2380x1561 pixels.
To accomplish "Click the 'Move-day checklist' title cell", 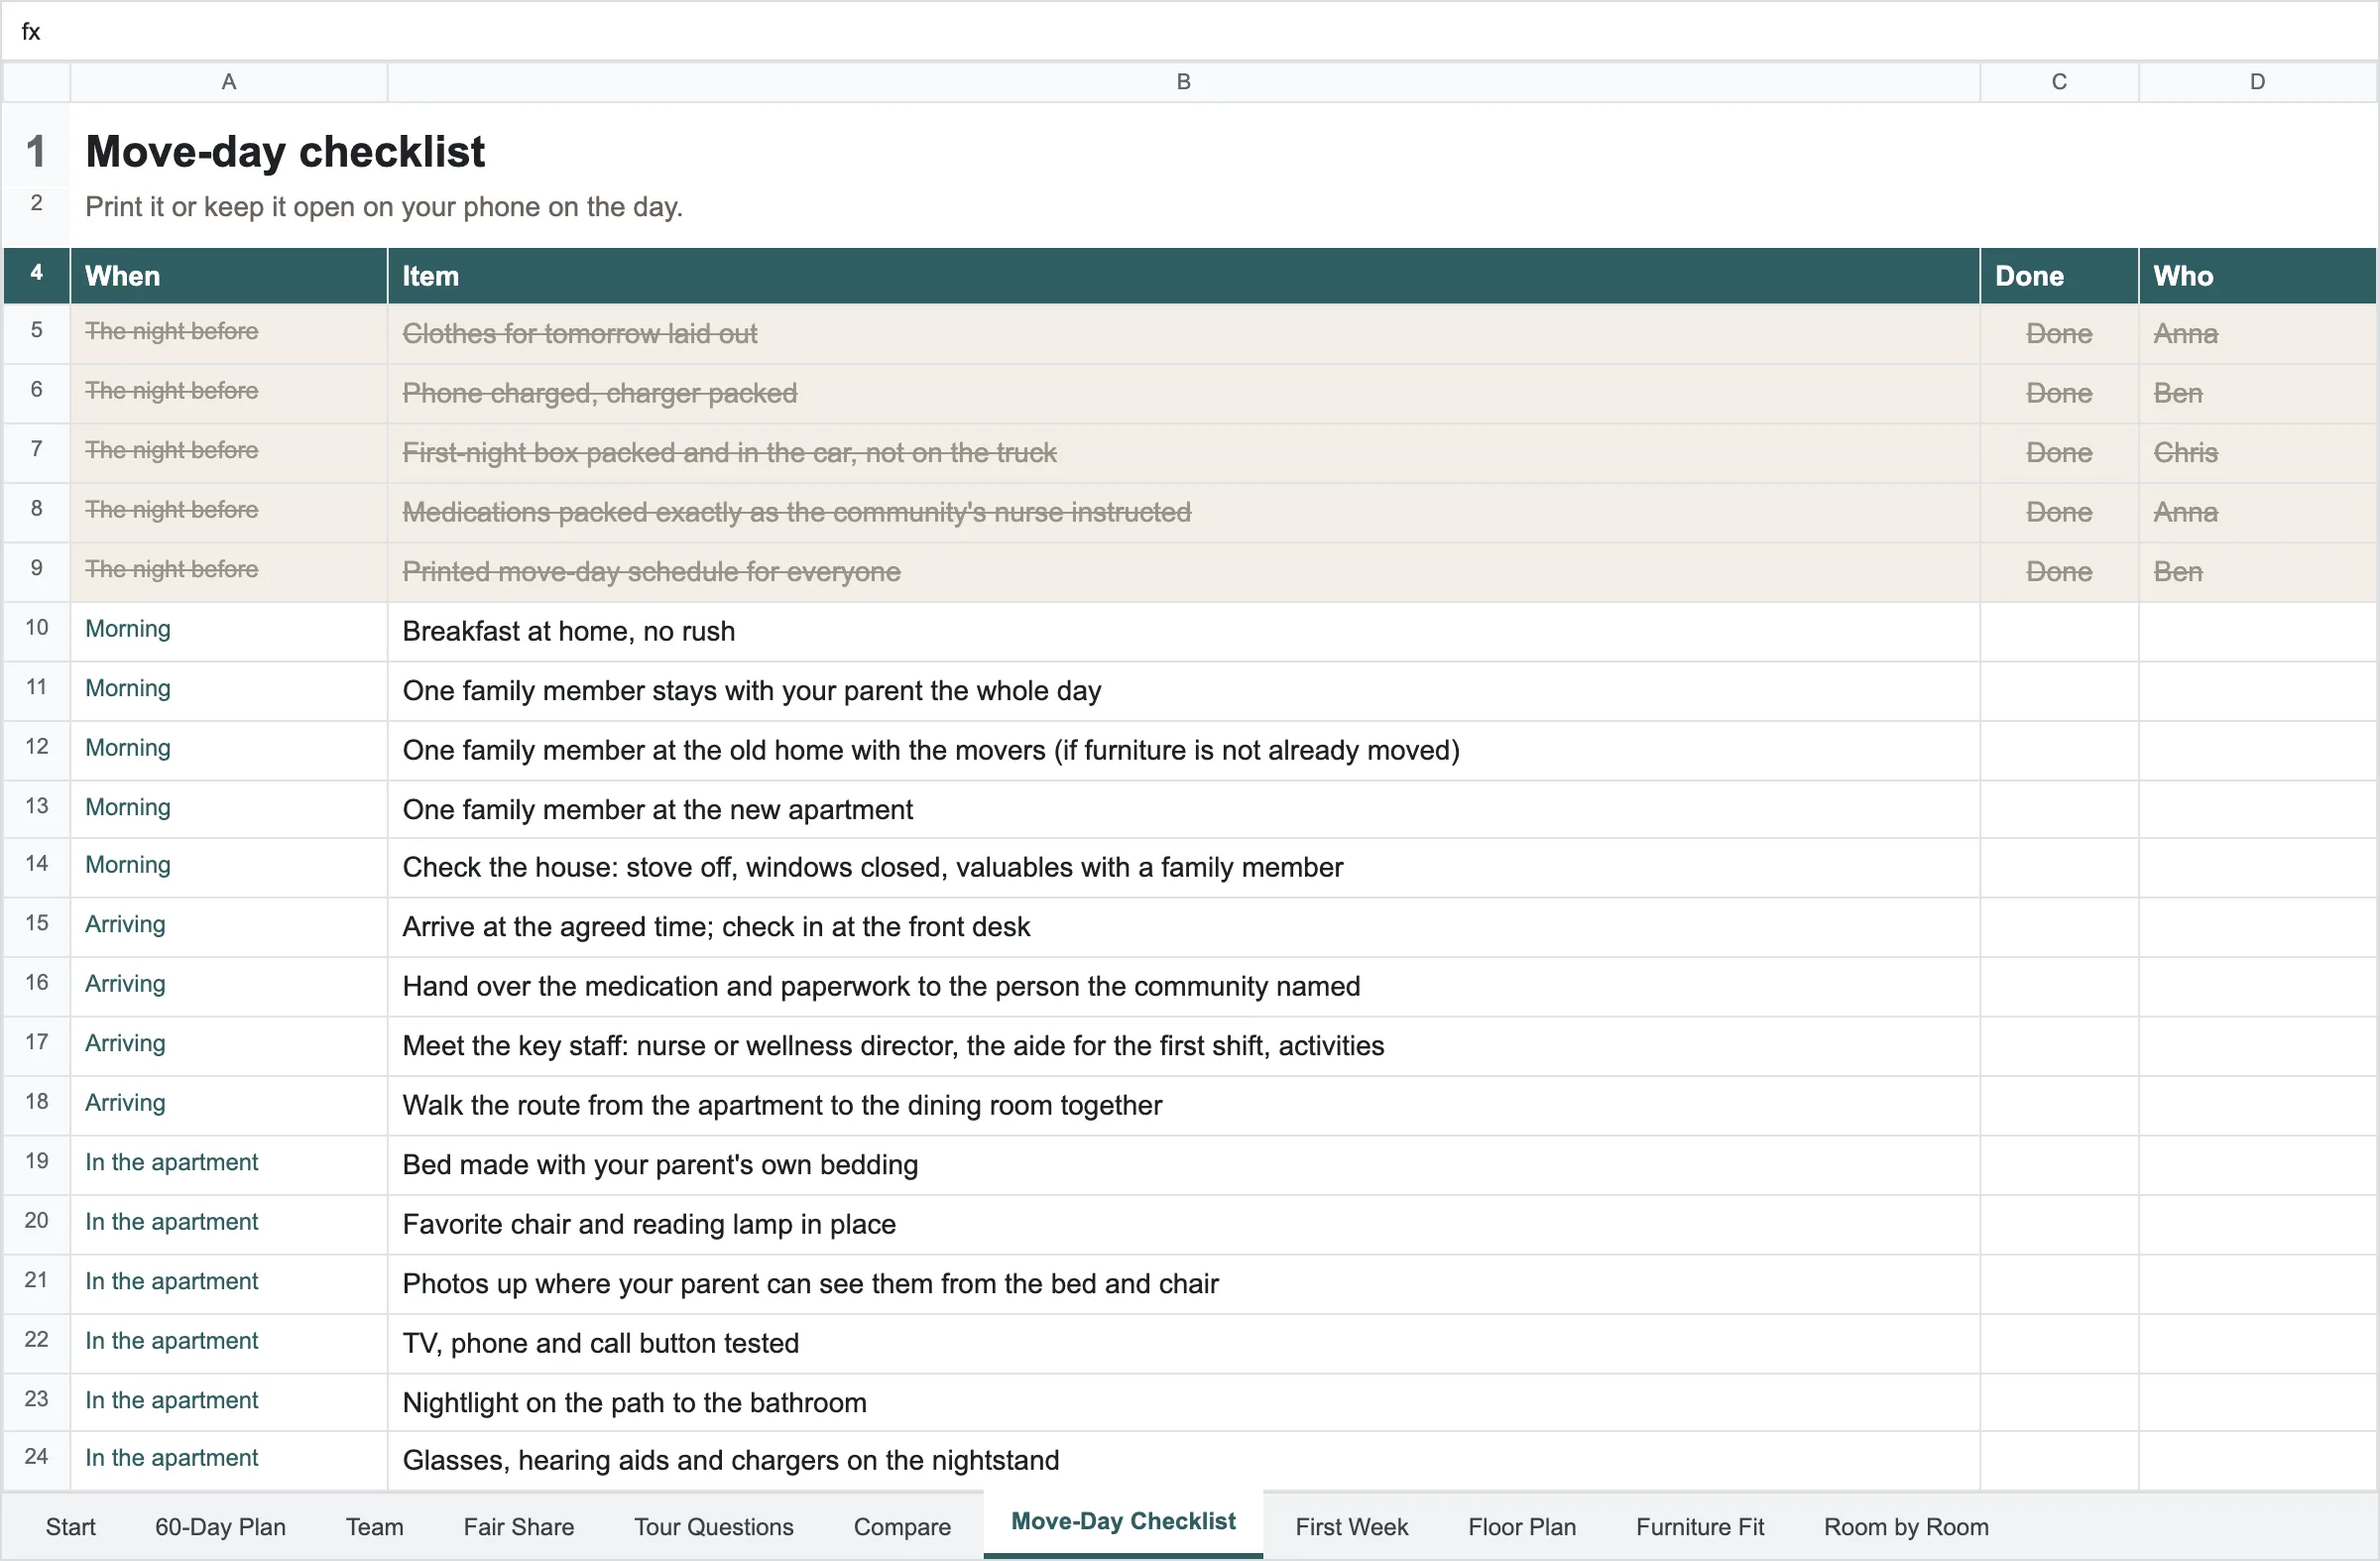I will point(285,152).
